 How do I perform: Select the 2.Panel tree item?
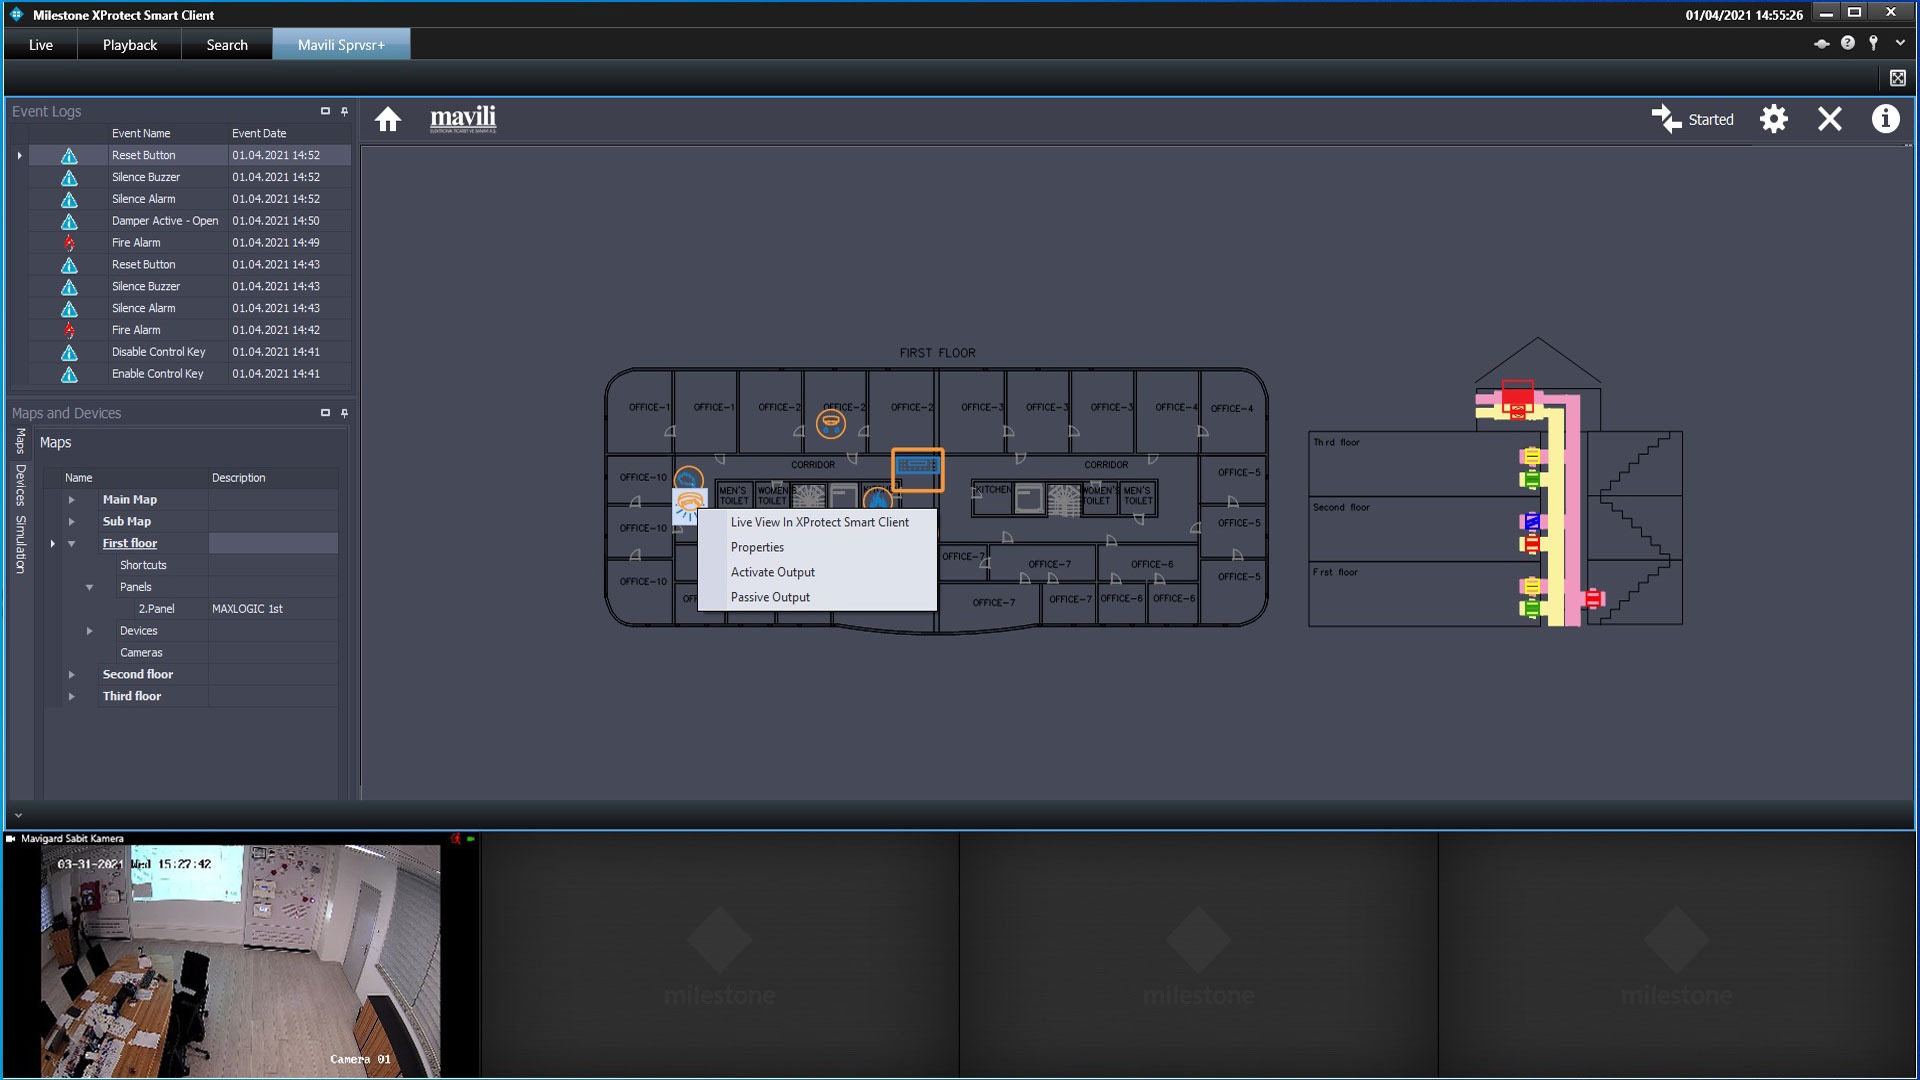click(x=156, y=609)
